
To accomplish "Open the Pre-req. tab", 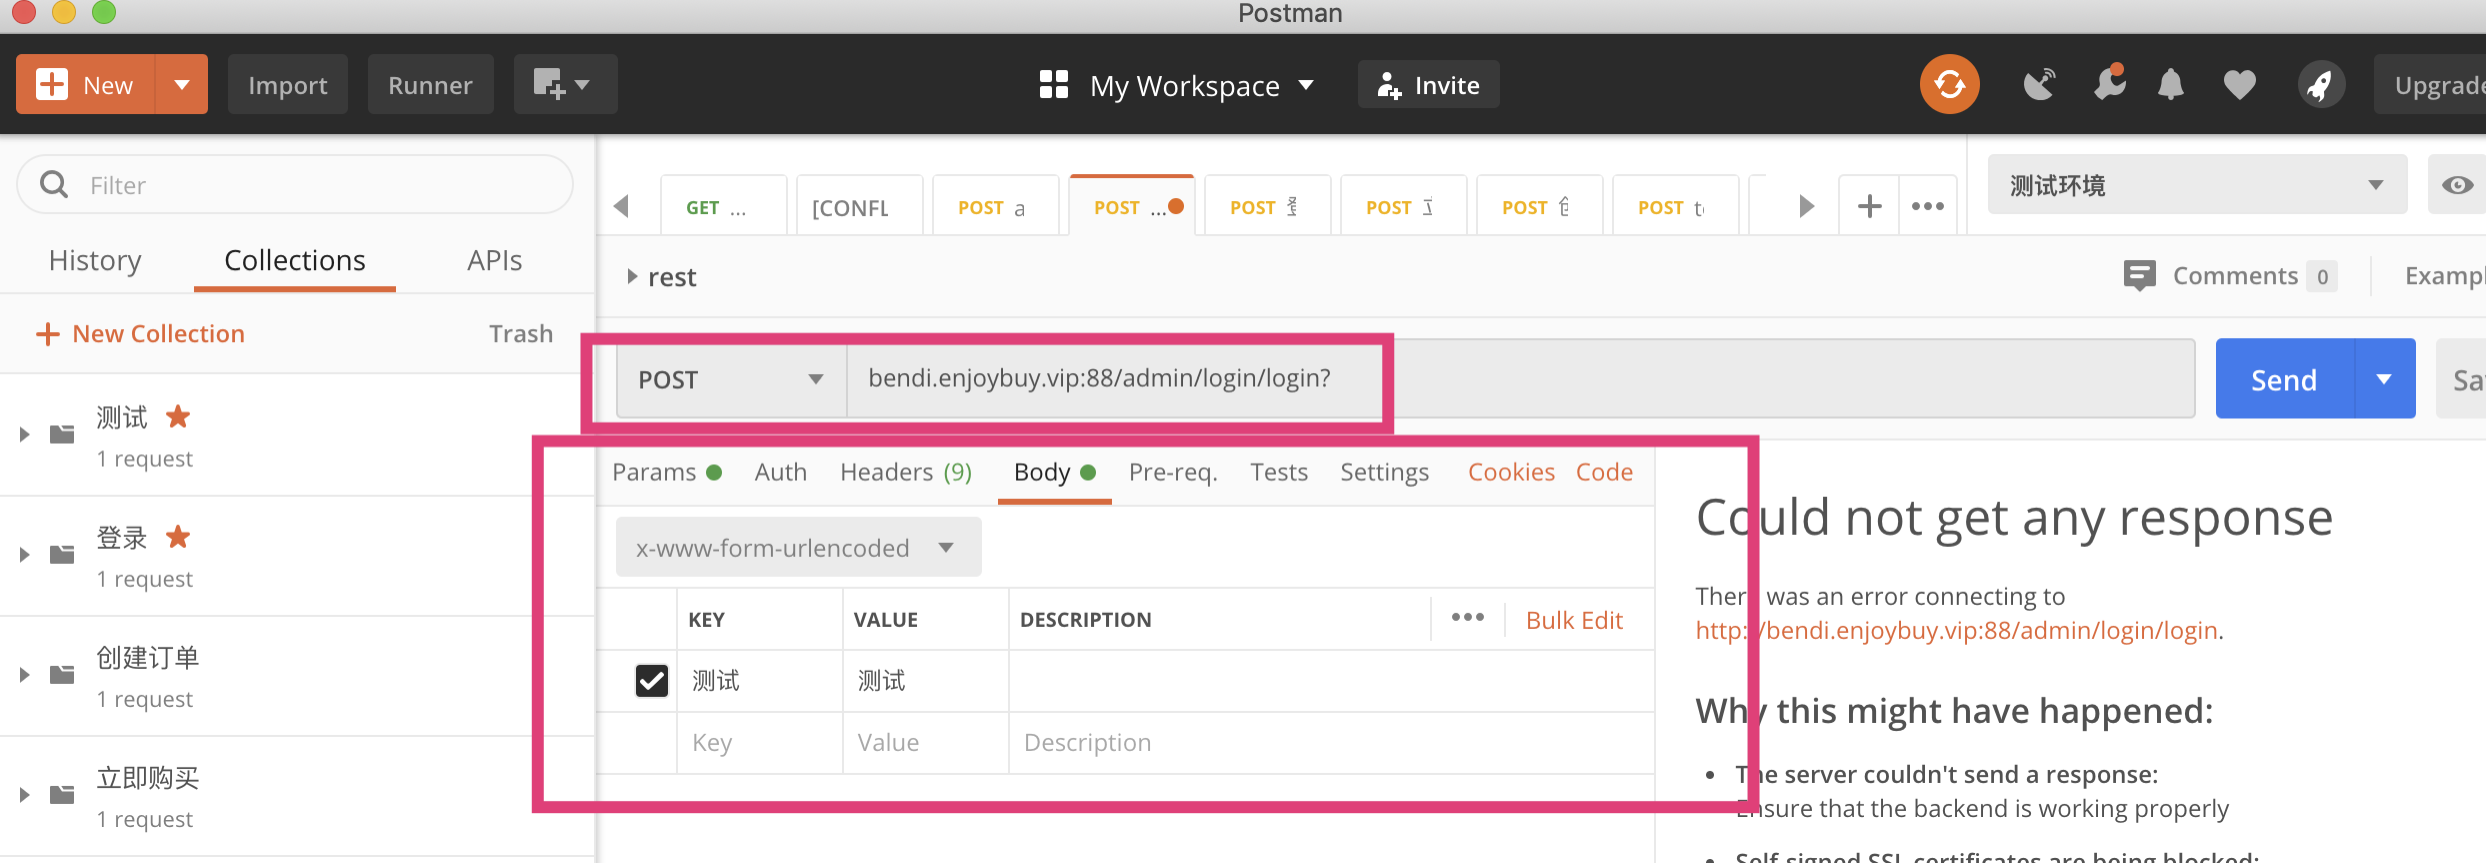I will click(x=1173, y=472).
